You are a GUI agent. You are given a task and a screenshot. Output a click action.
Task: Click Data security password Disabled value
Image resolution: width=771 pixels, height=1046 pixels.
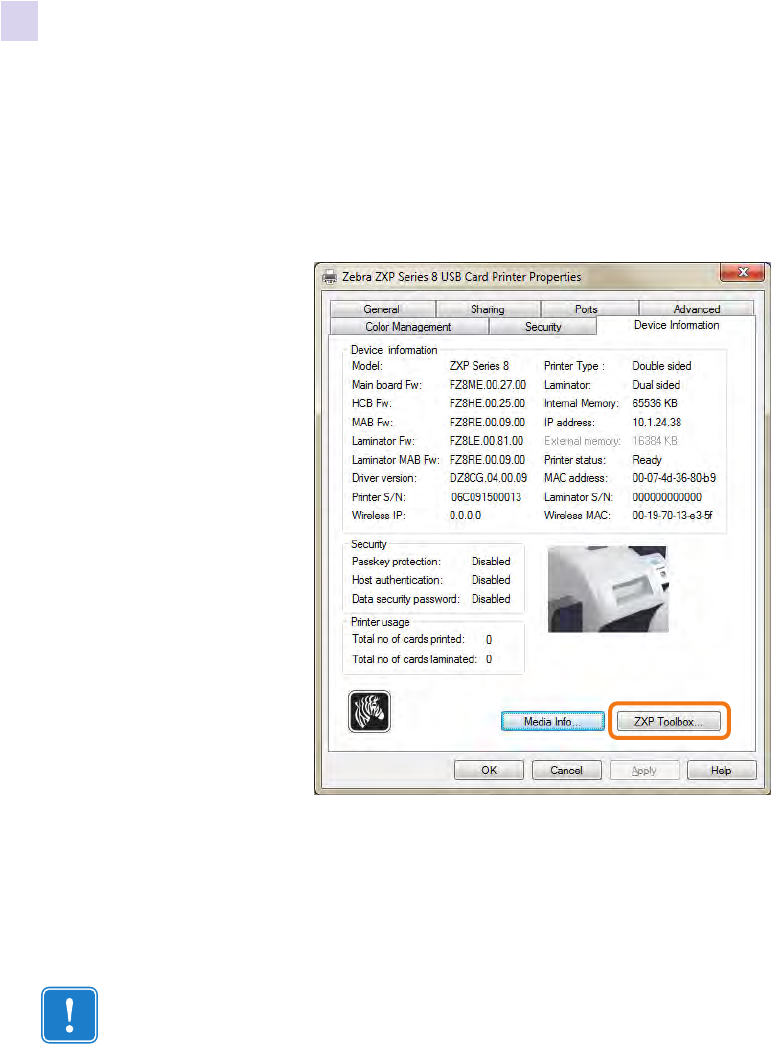491,598
